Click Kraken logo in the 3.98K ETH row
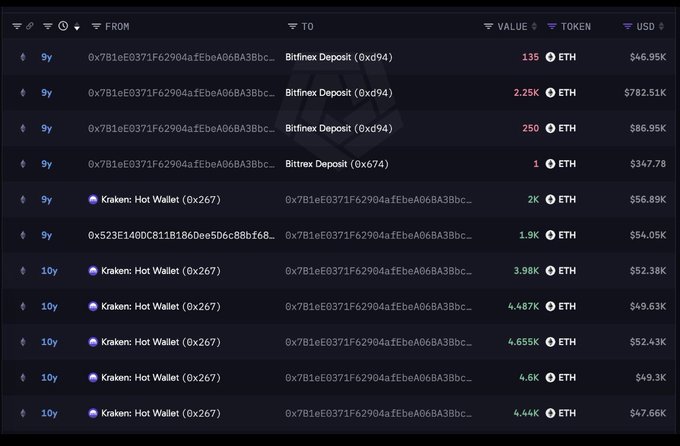Viewport: 680px width, 446px height. pyautogui.click(x=93, y=271)
